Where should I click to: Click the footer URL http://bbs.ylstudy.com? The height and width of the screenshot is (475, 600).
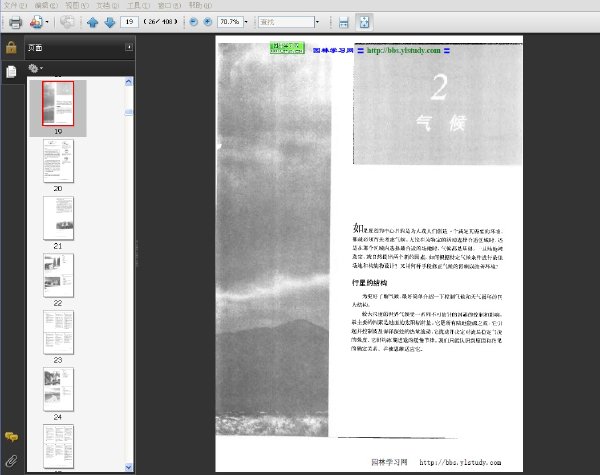tap(460, 462)
